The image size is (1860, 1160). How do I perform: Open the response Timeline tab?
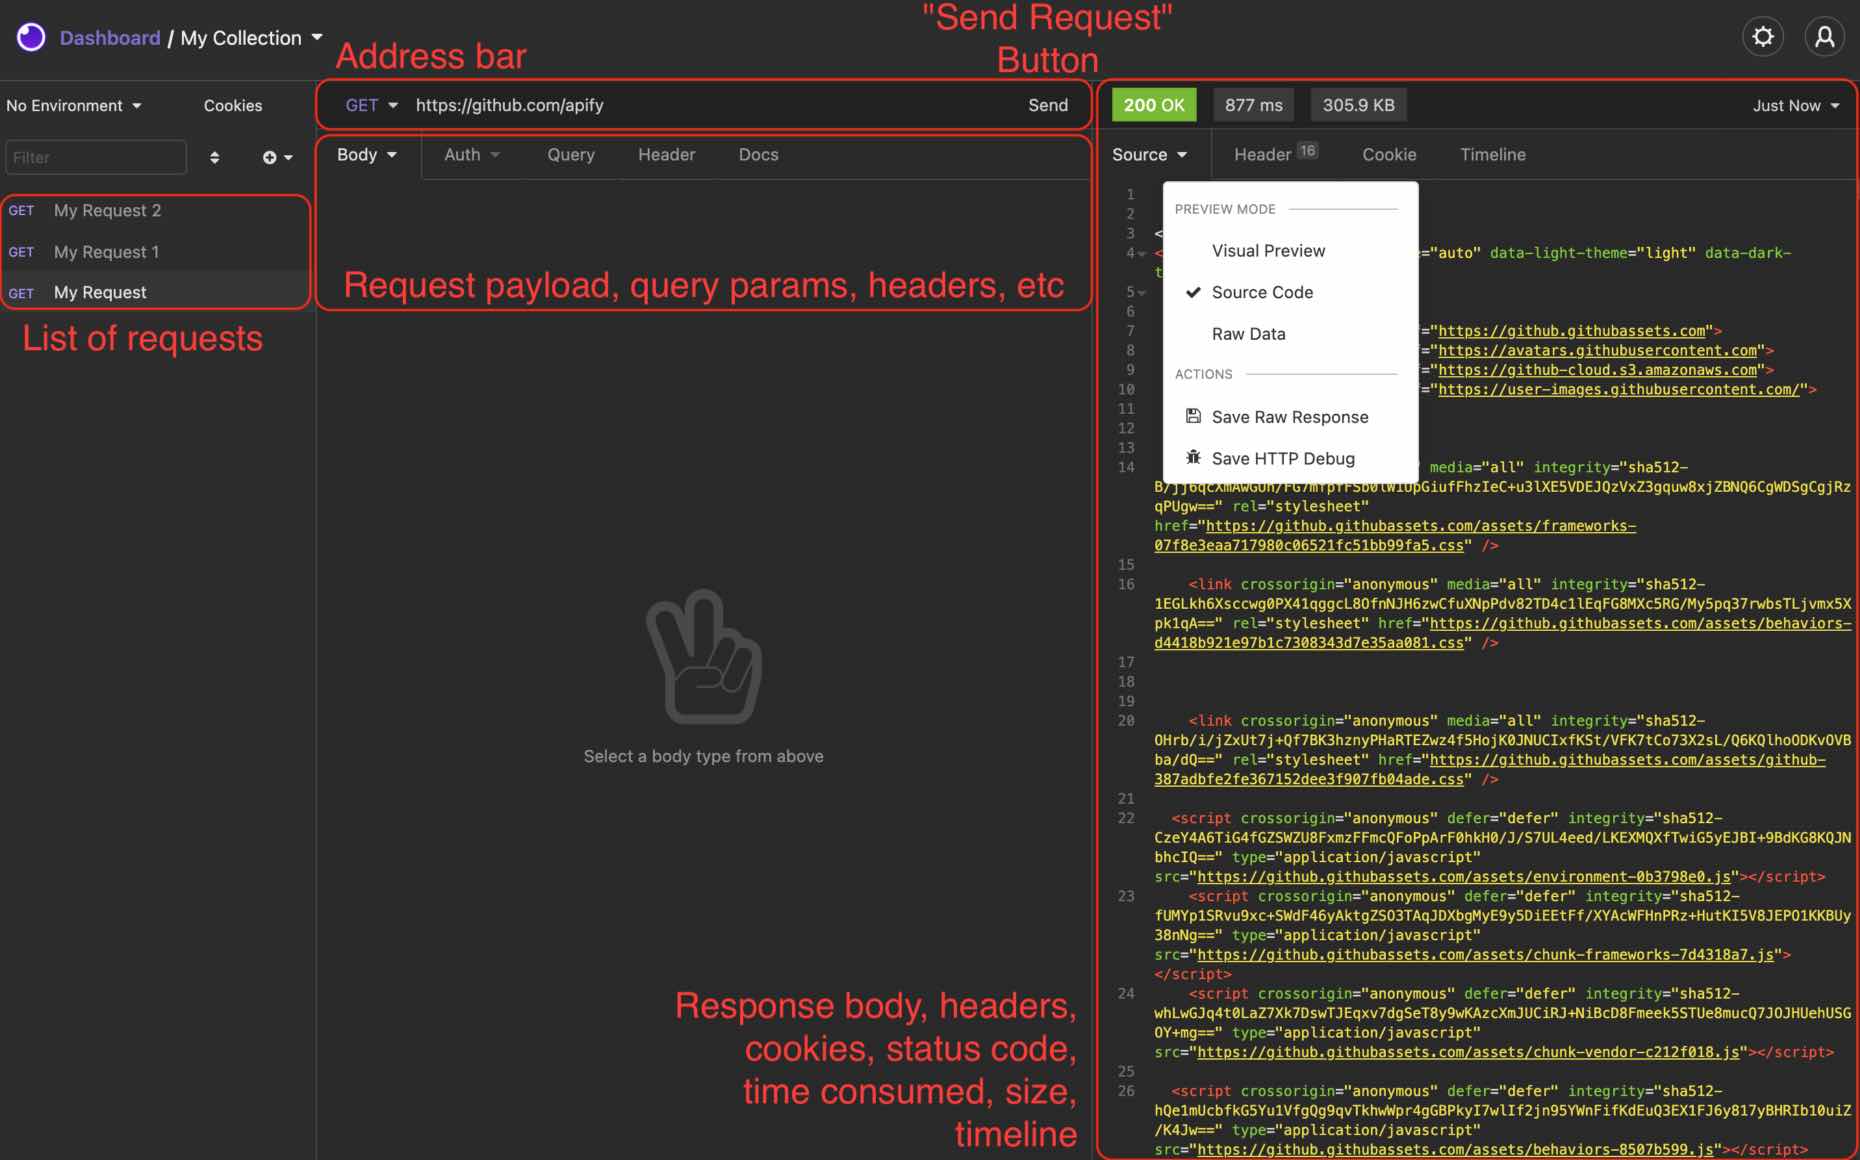(x=1492, y=155)
